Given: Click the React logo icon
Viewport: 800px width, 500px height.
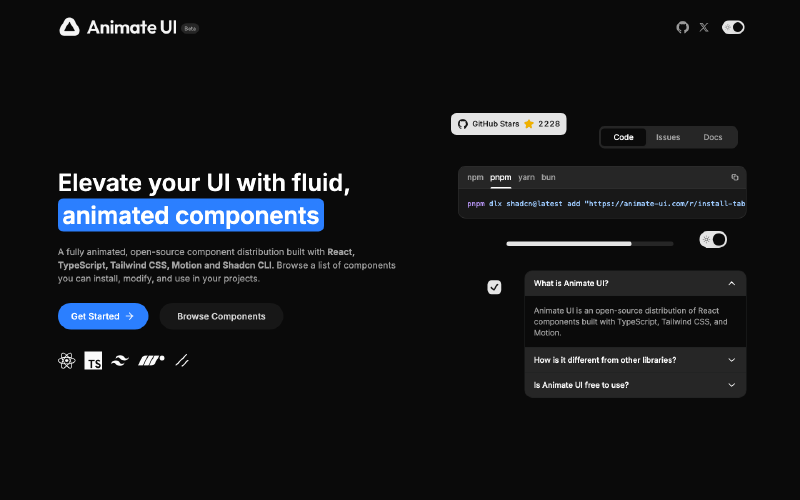Looking at the screenshot, I should (x=67, y=361).
